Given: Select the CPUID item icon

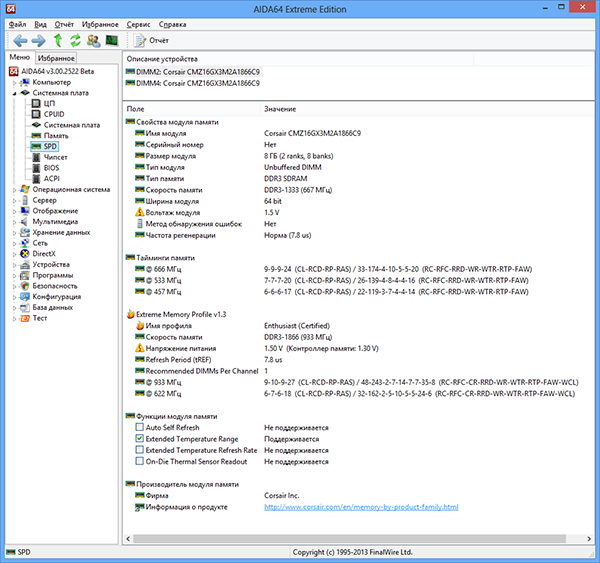Looking at the screenshot, I should (x=36, y=114).
